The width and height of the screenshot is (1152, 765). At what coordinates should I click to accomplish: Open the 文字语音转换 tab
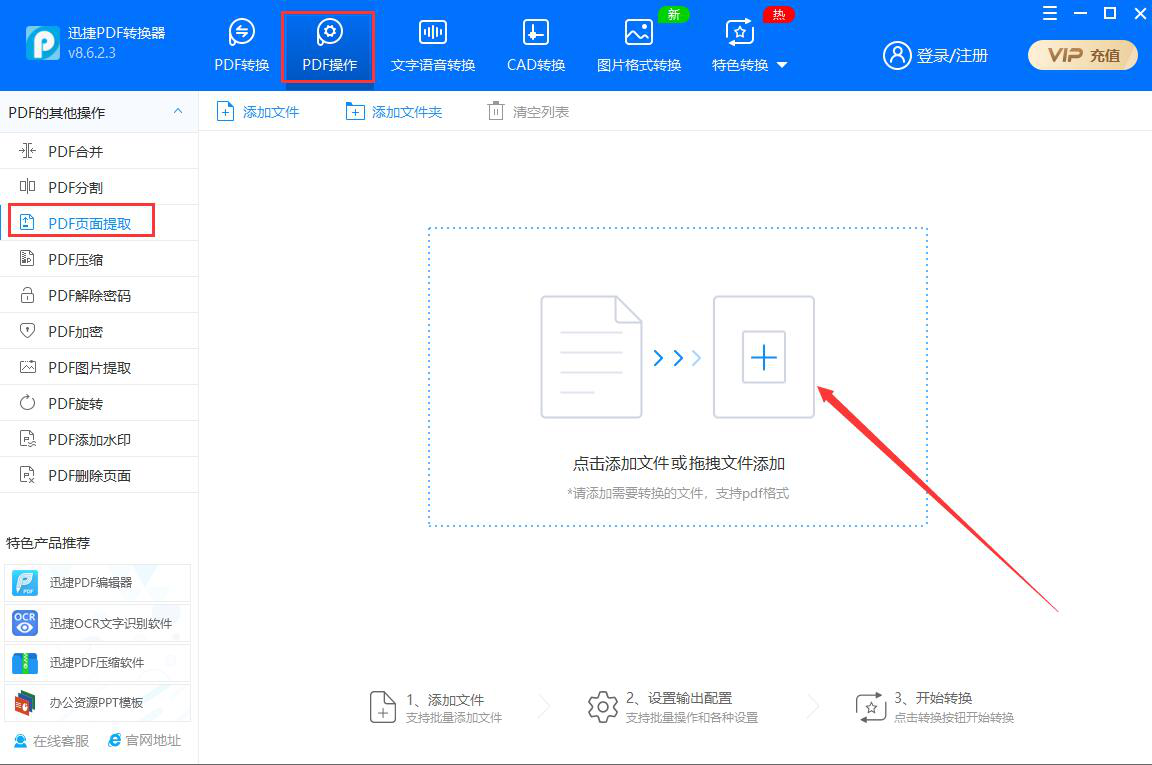[433, 46]
